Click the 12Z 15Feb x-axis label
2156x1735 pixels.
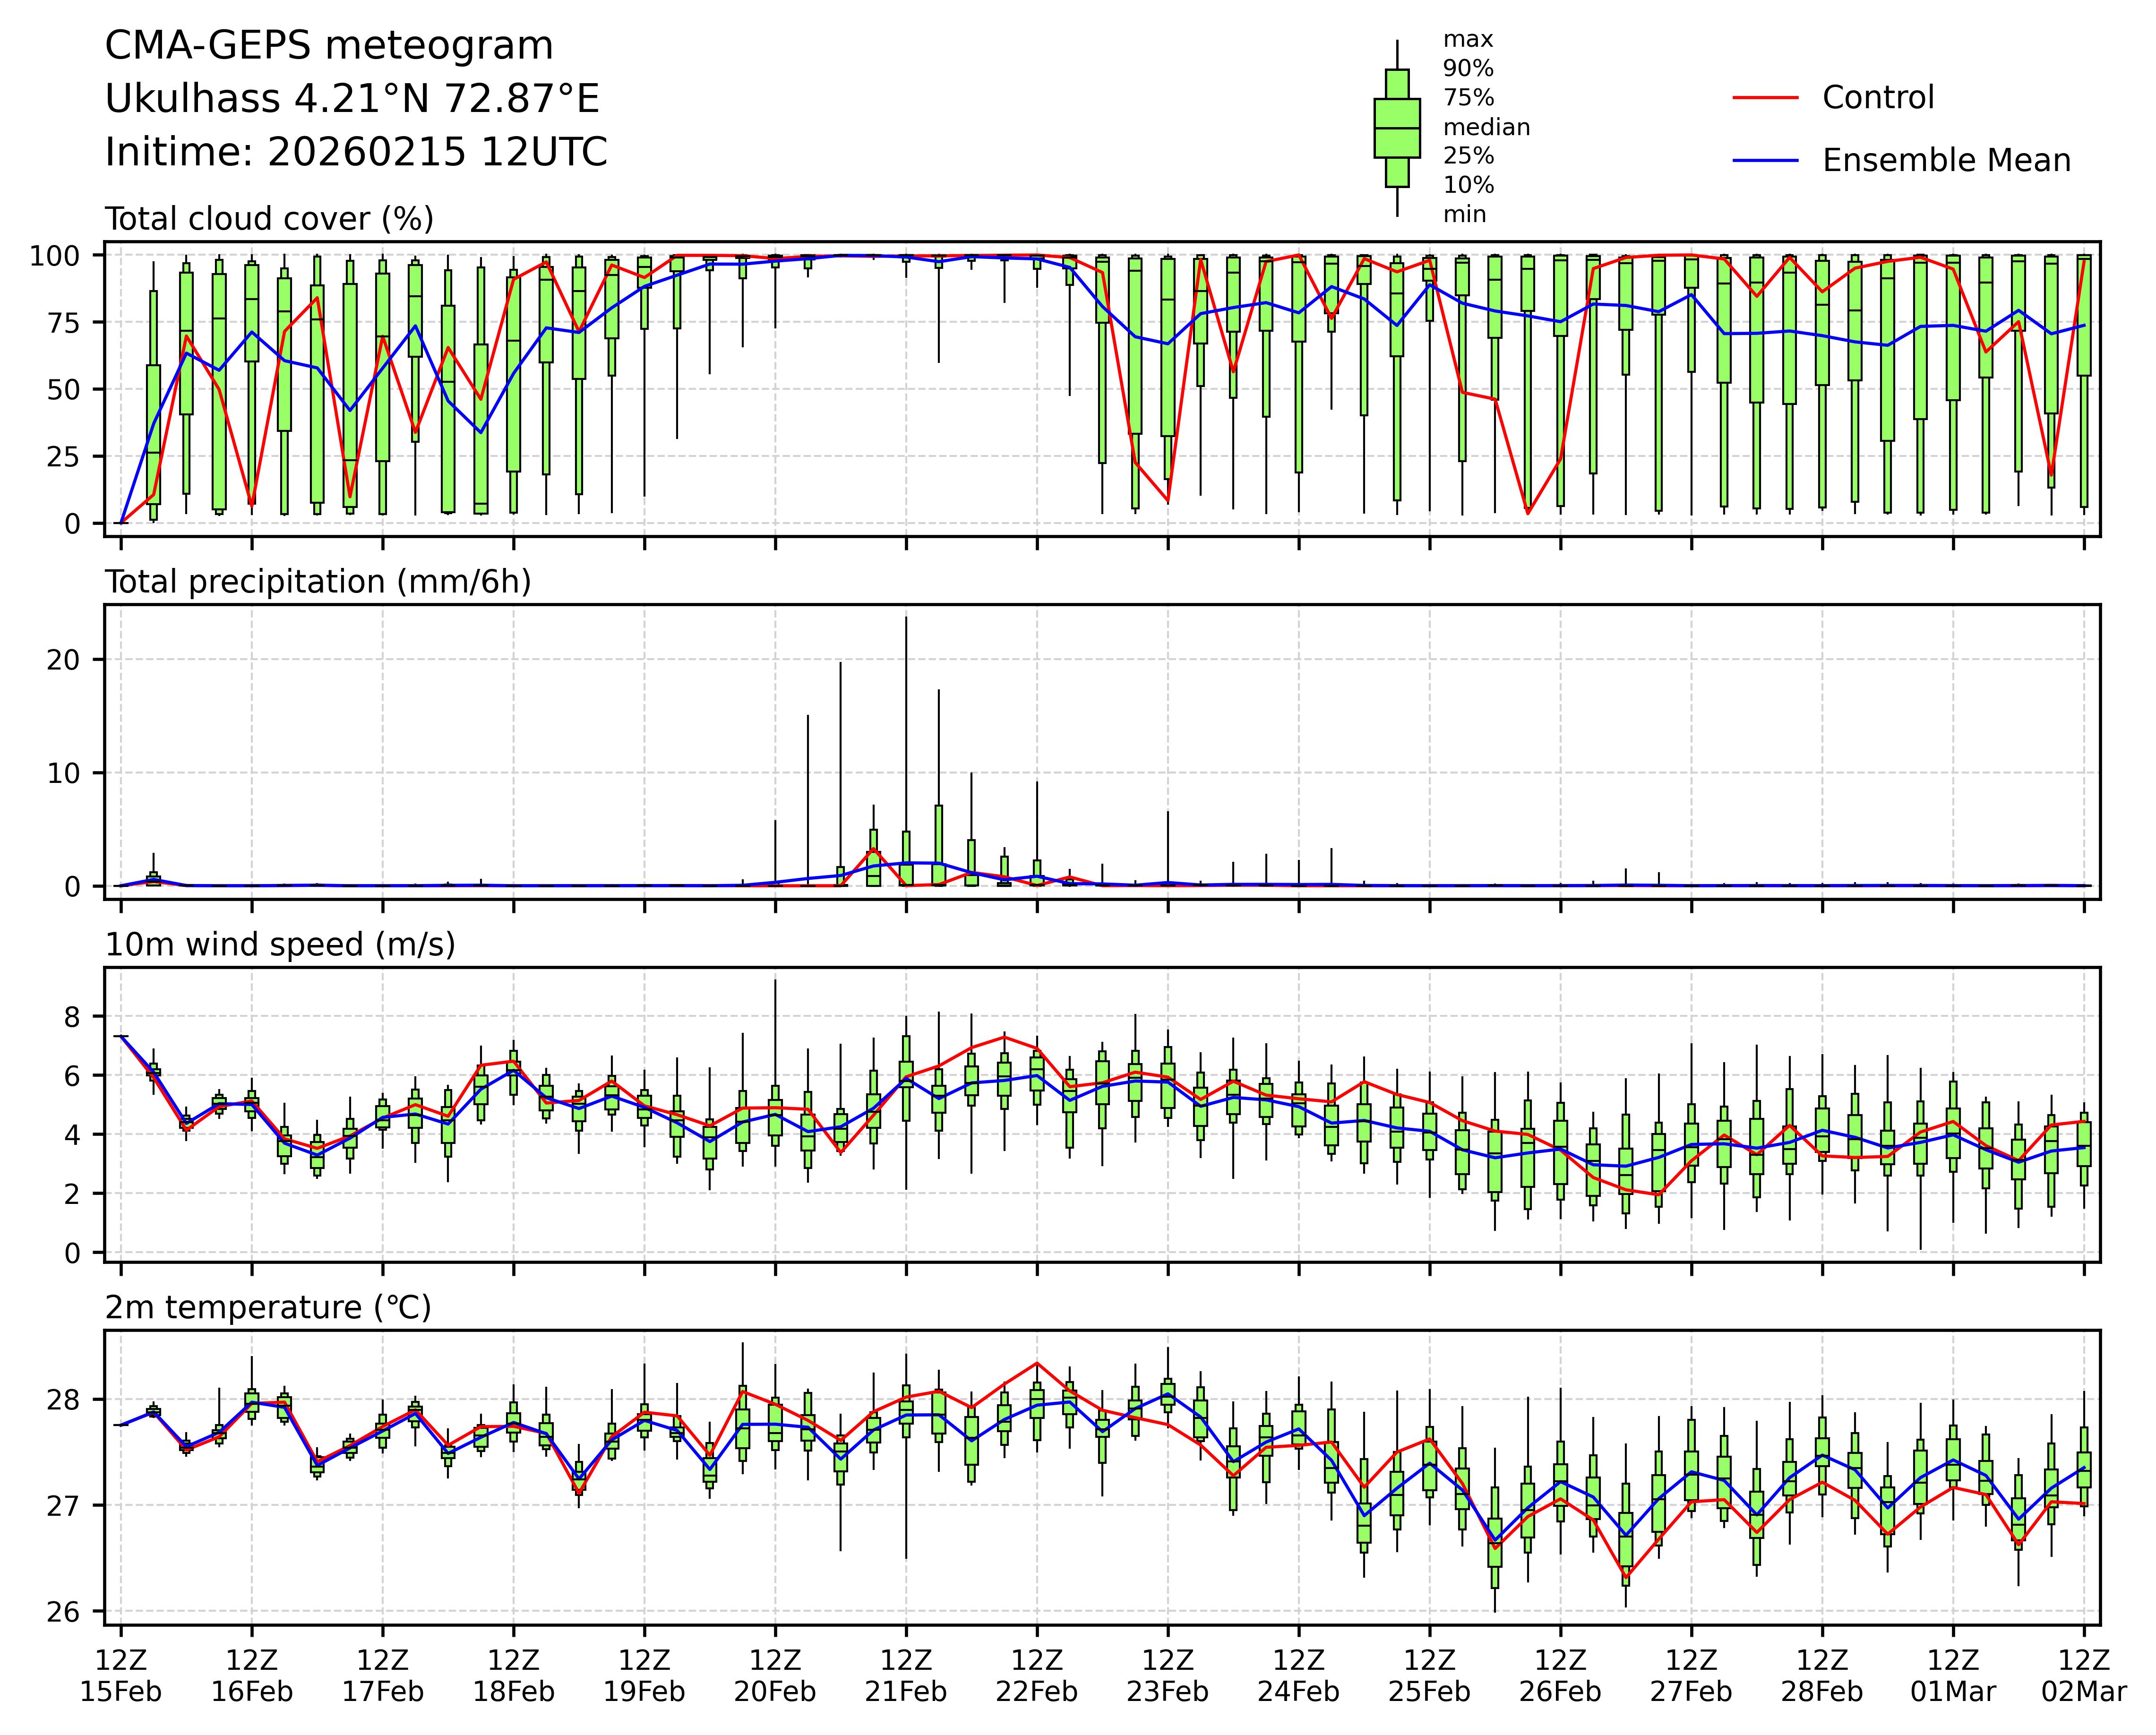[121, 1676]
